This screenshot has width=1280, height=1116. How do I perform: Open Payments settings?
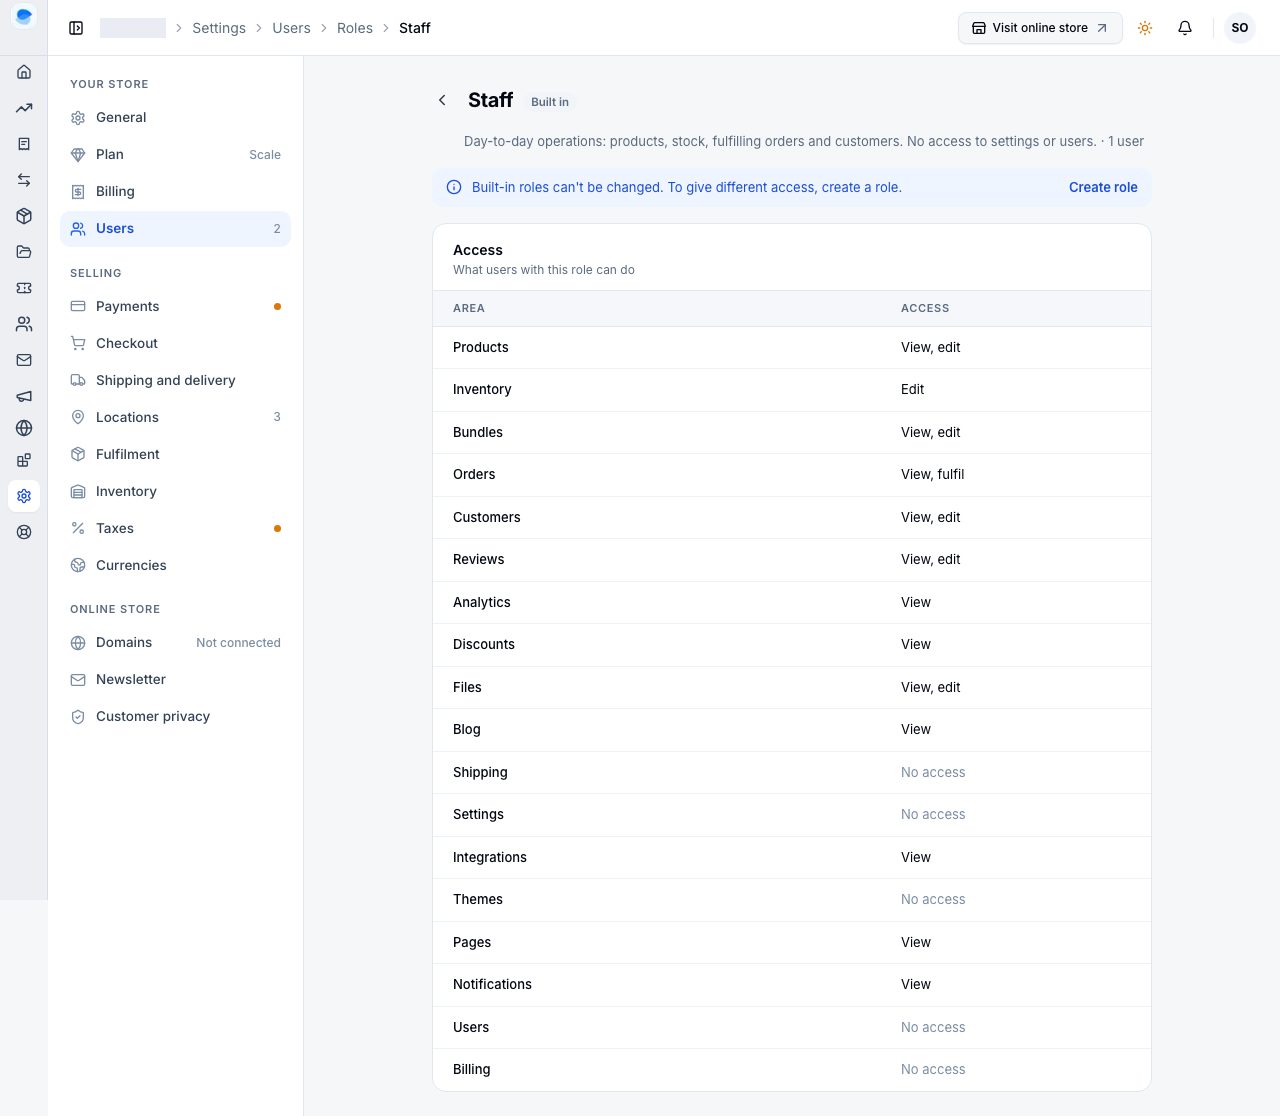pos(176,307)
